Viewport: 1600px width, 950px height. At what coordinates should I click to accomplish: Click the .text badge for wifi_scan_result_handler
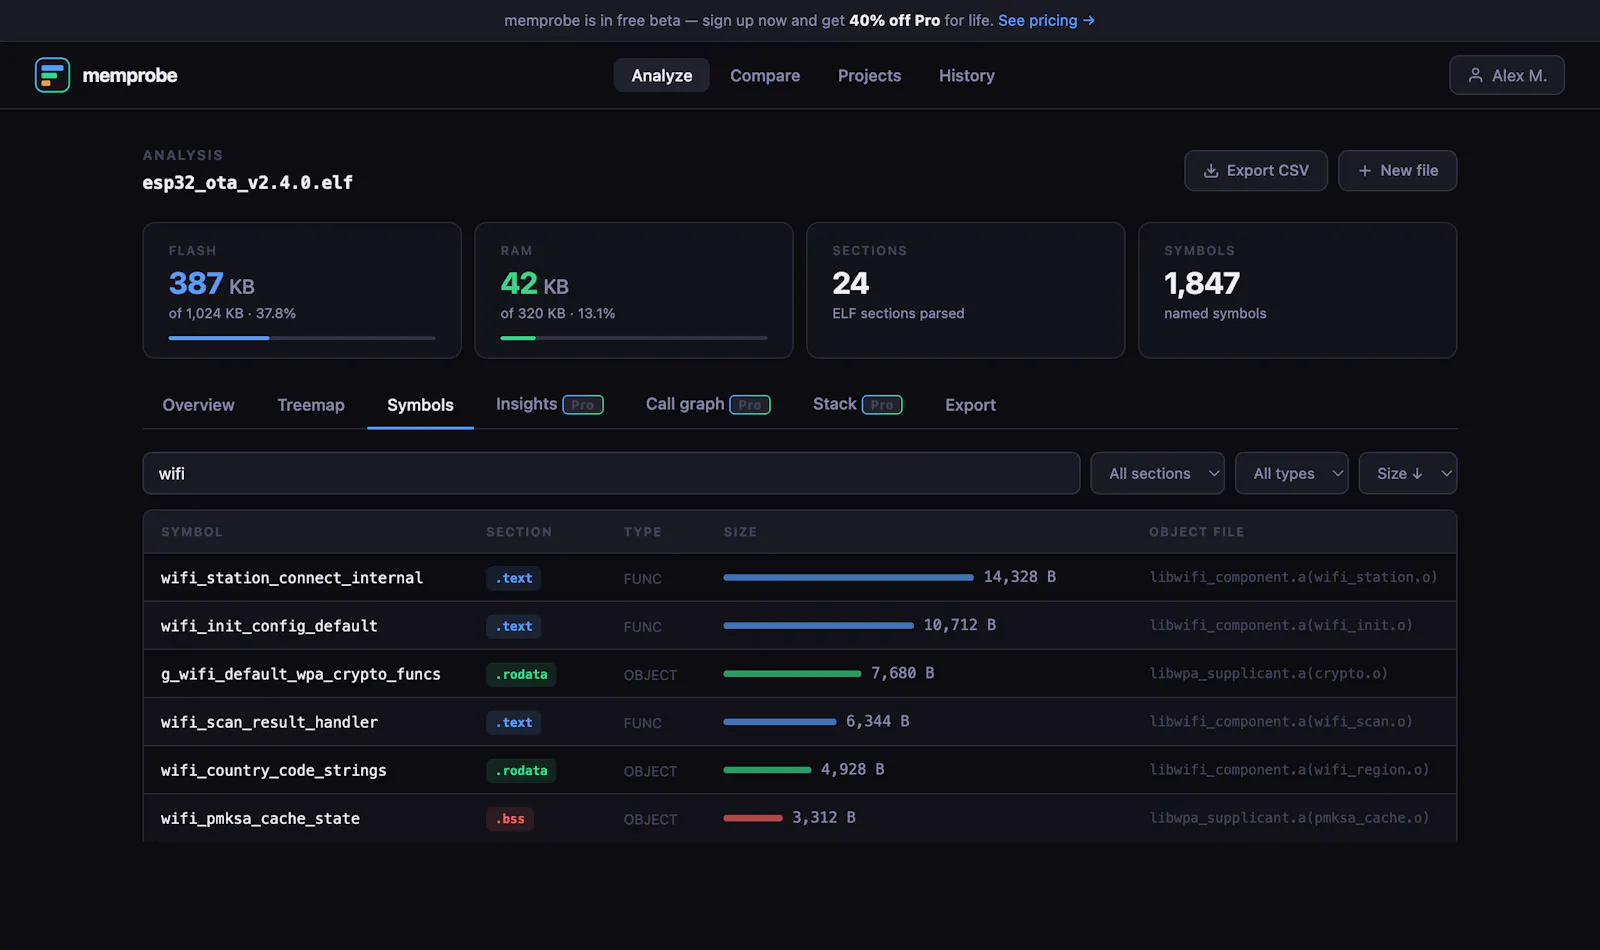point(514,722)
